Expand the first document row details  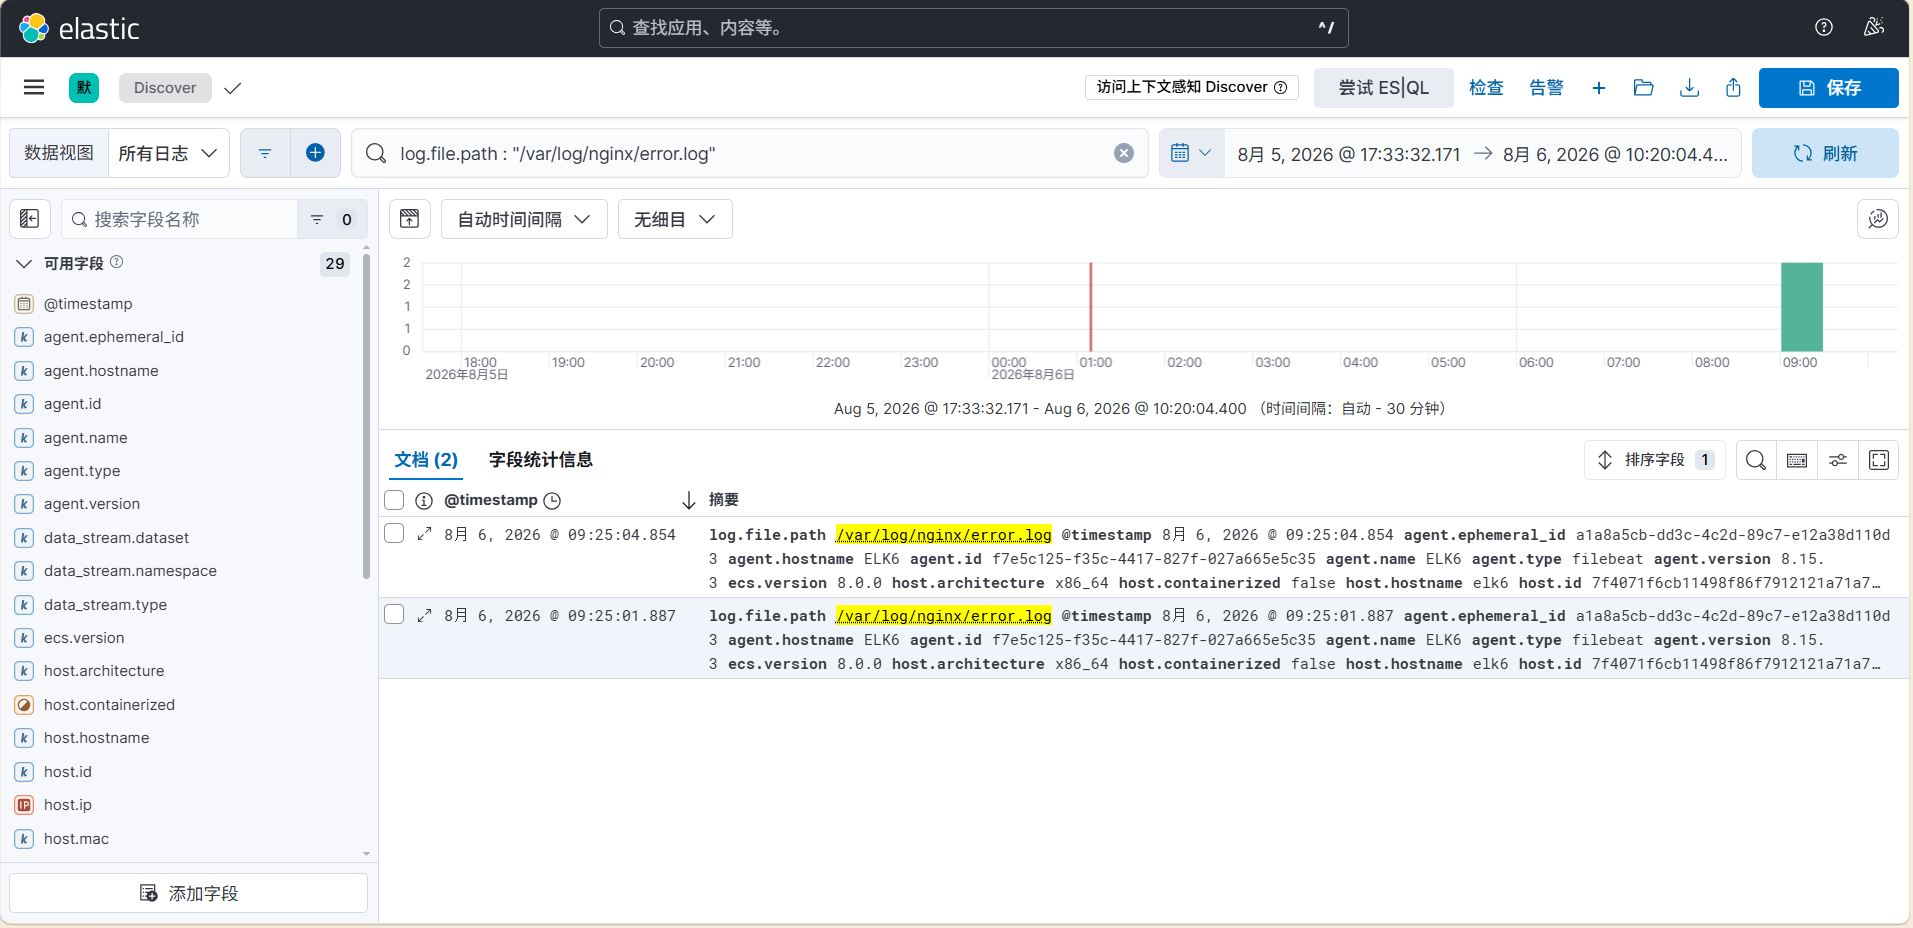(x=424, y=534)
